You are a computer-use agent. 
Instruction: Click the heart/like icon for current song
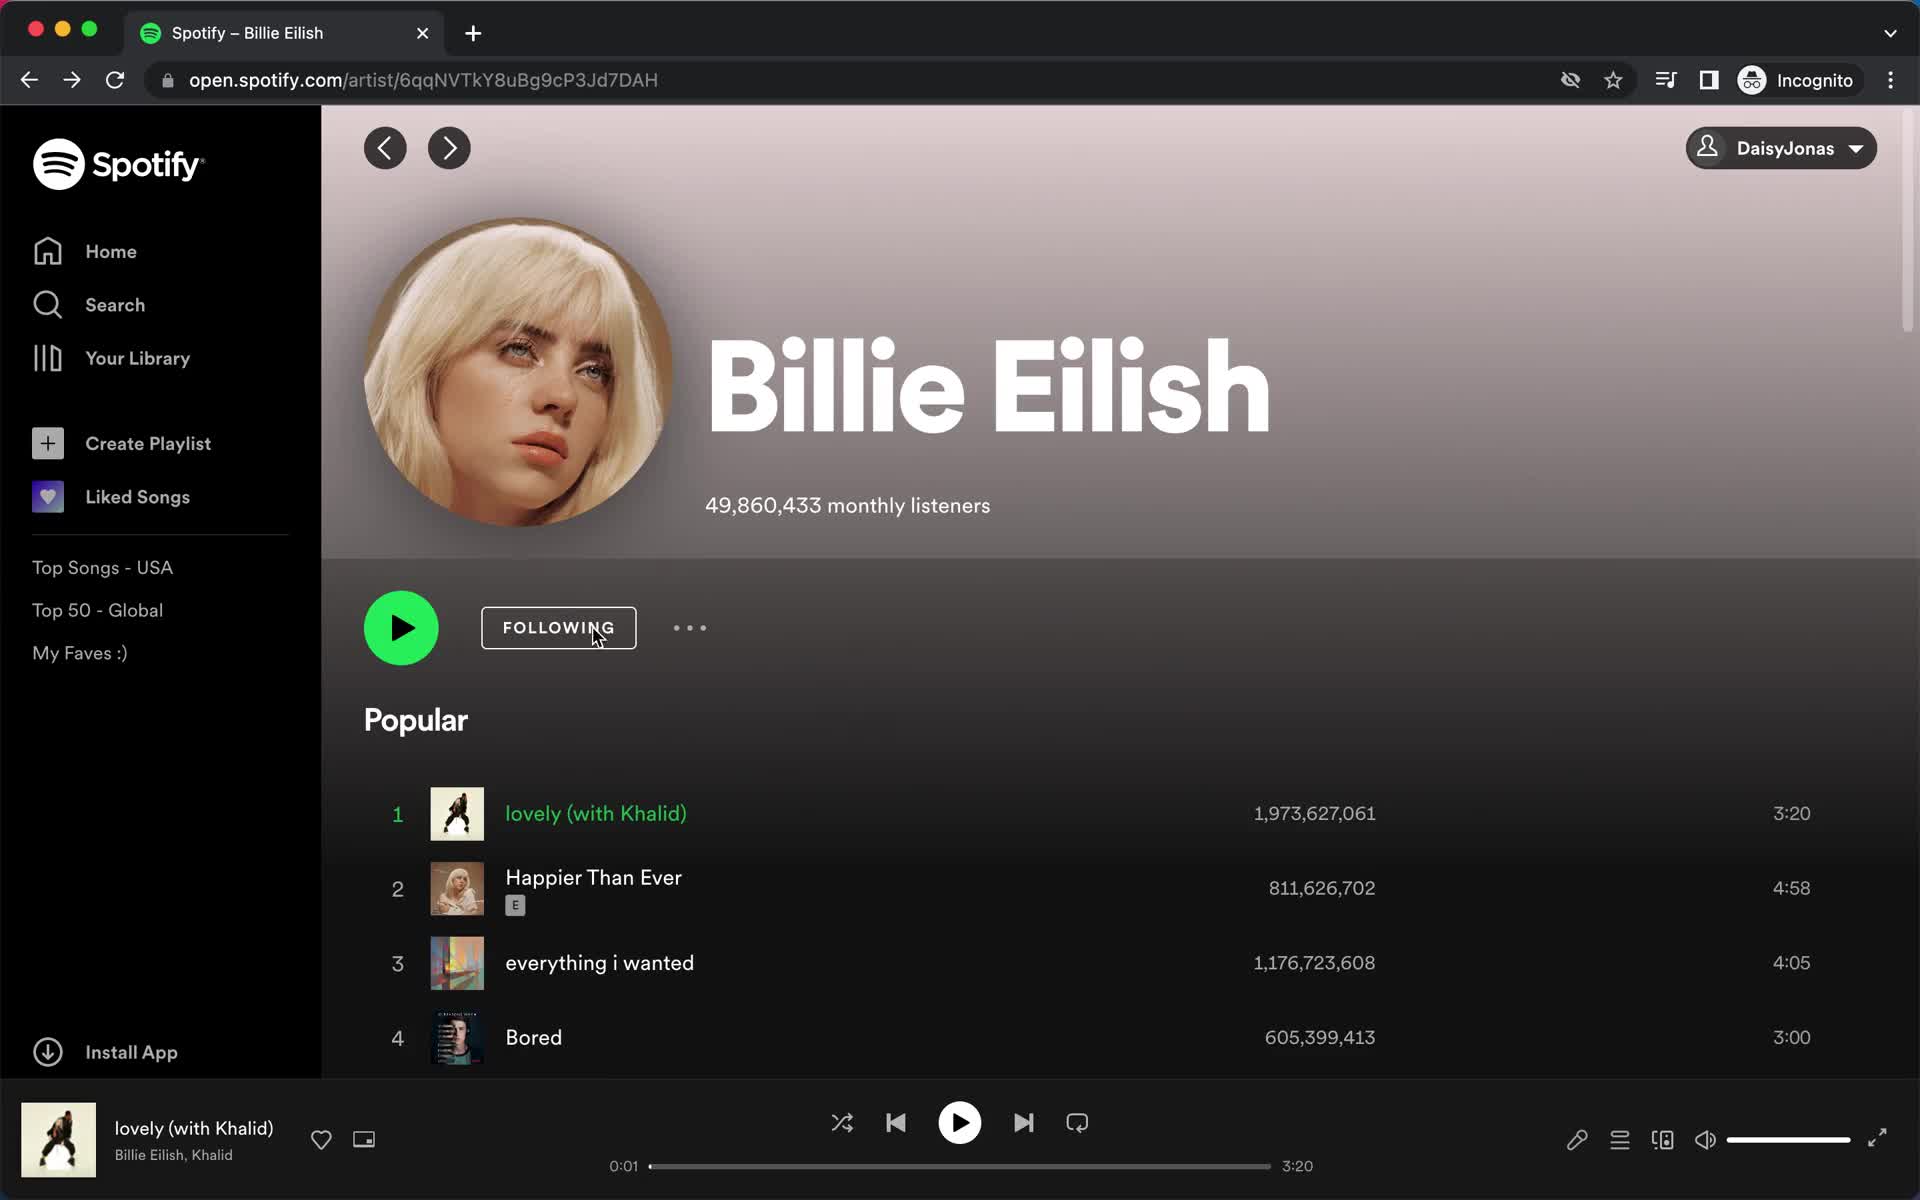(x=321, y=1139)
